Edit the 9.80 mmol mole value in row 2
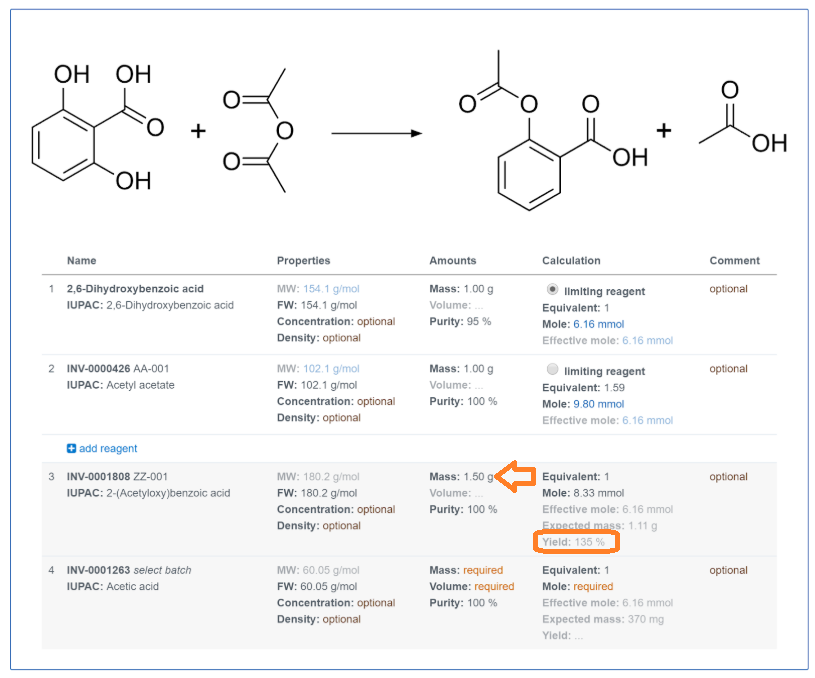Image resolution: width=815 pixels, height=678 pixels. click(x=598, y=404)
